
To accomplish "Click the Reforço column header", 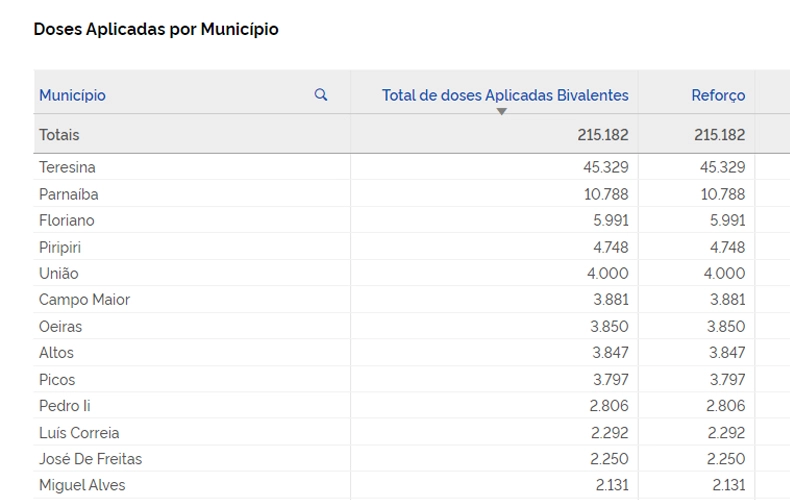I will pyautogui.click(x=718, y=95).
